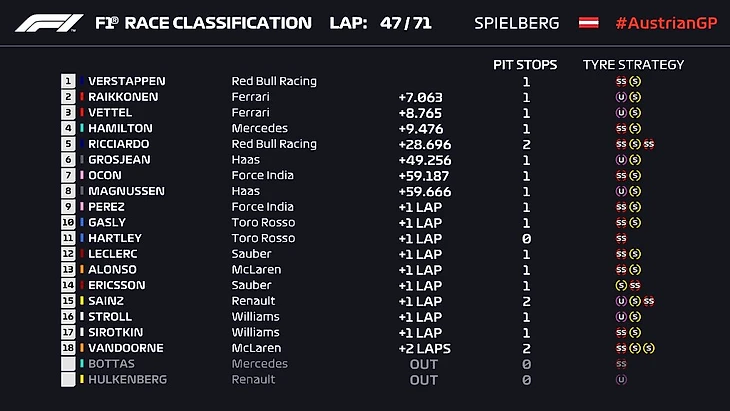Screen dimensions: 730x411
Task: Click Hulkenberg's ultrasoft tyre icon
Action: click(622, 380)
